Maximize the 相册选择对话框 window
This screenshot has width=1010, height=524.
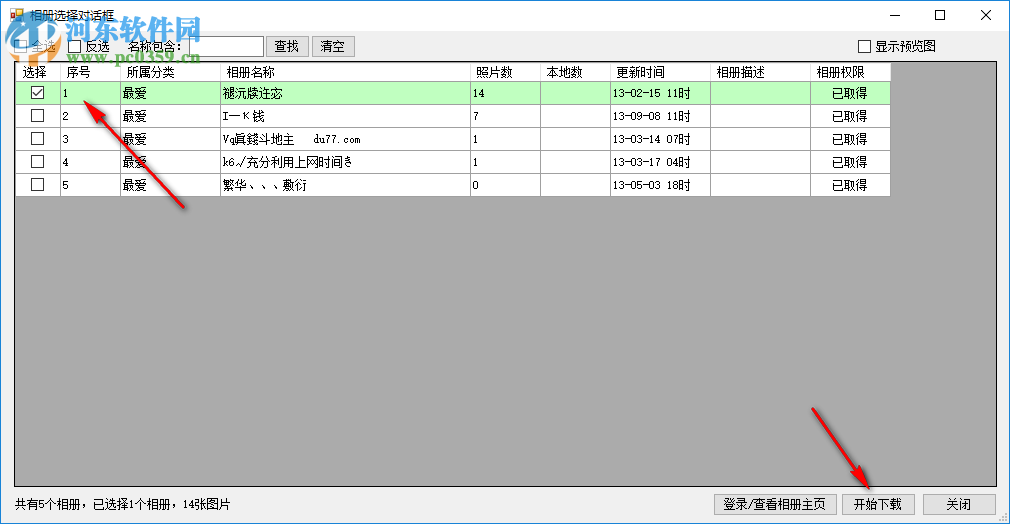940,15
